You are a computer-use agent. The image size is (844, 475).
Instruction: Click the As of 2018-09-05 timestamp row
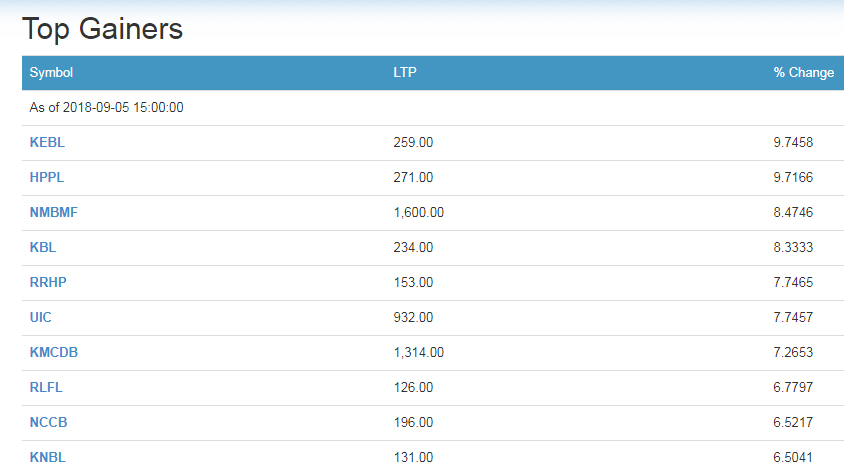pos(433,108)
